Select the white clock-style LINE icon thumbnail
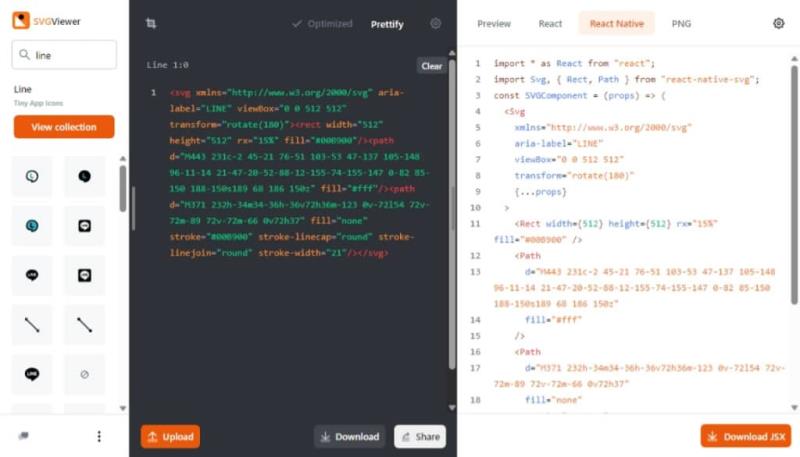Image resolution: width=800 pixels, height=457 pixels. click(x=32, y=176)
